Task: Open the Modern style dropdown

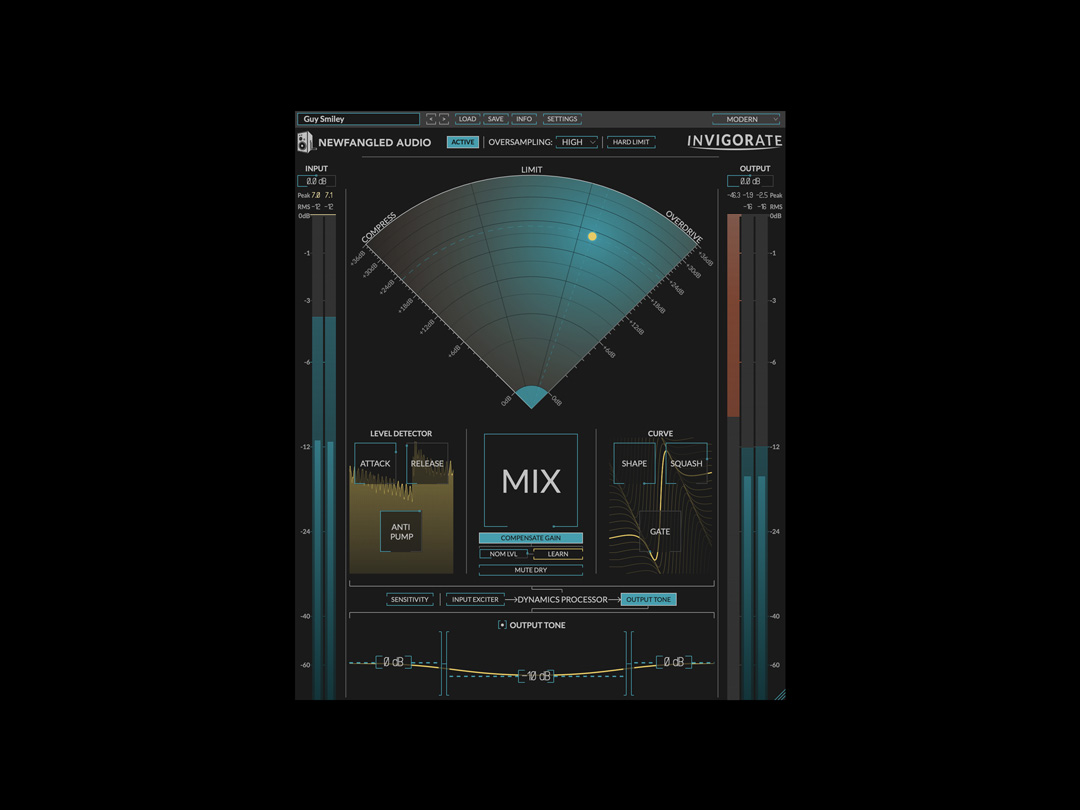Action: (746, 119)
